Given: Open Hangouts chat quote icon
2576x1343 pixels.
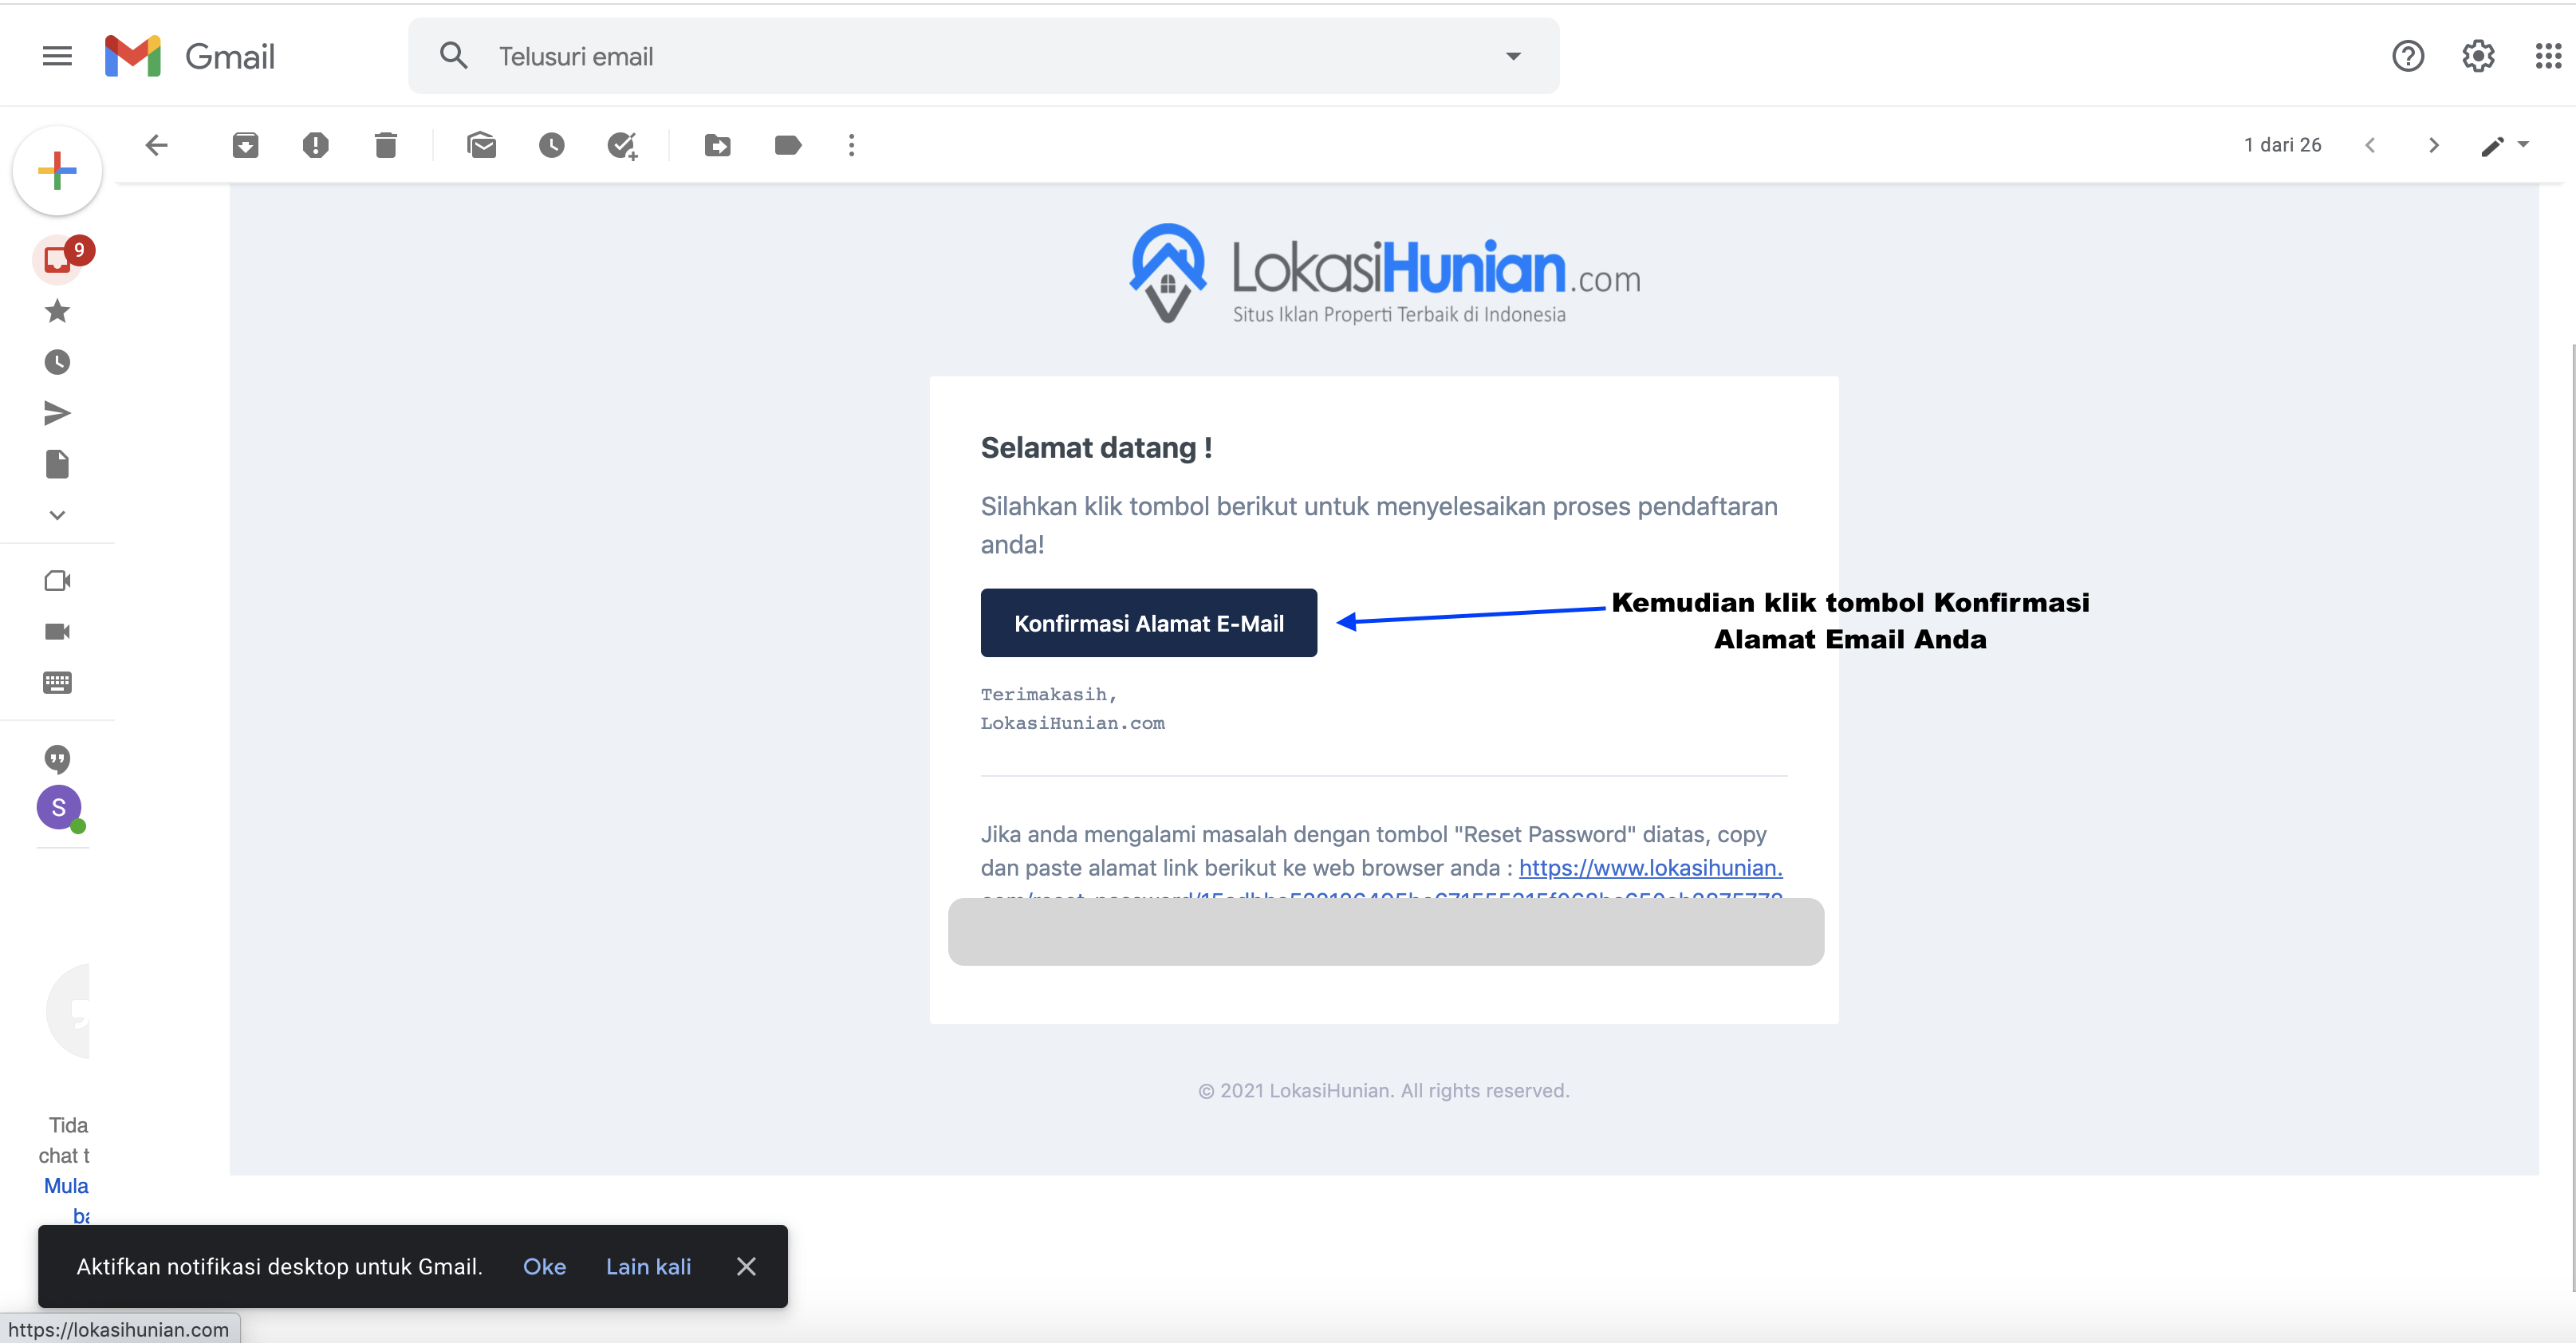Looking at the screenshot, I should [x=57, y=759].
